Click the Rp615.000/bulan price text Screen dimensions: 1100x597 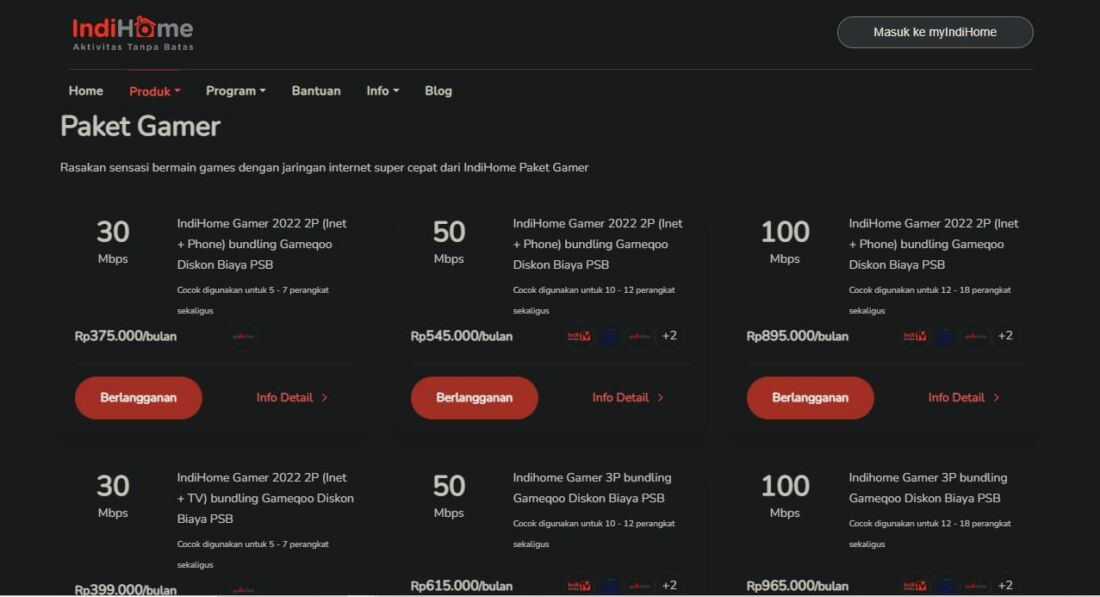click(x=462, y=586)
